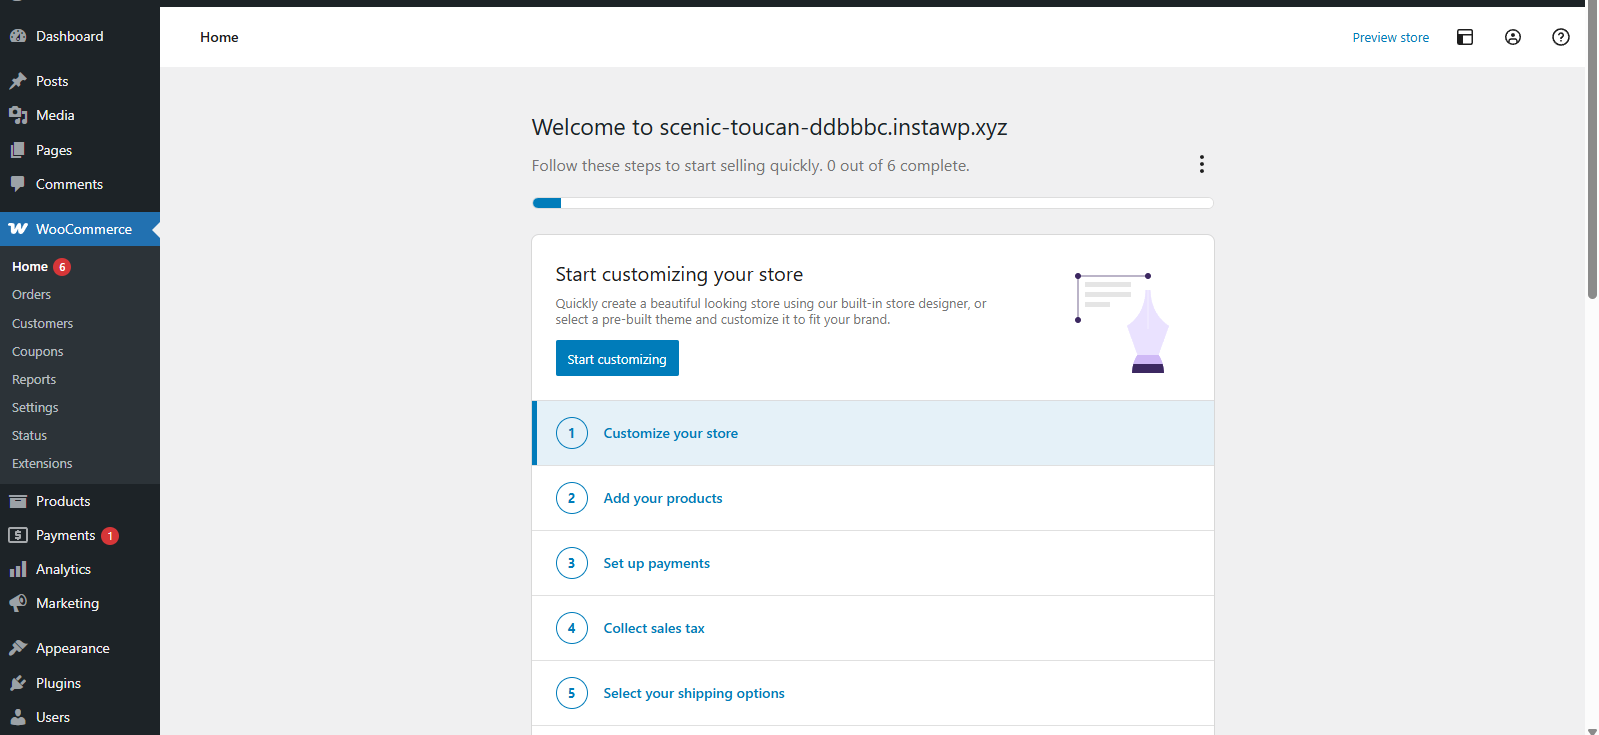1599x735 pixels.
Task: Click the Payments dollar icon
Action: (18, 535)
